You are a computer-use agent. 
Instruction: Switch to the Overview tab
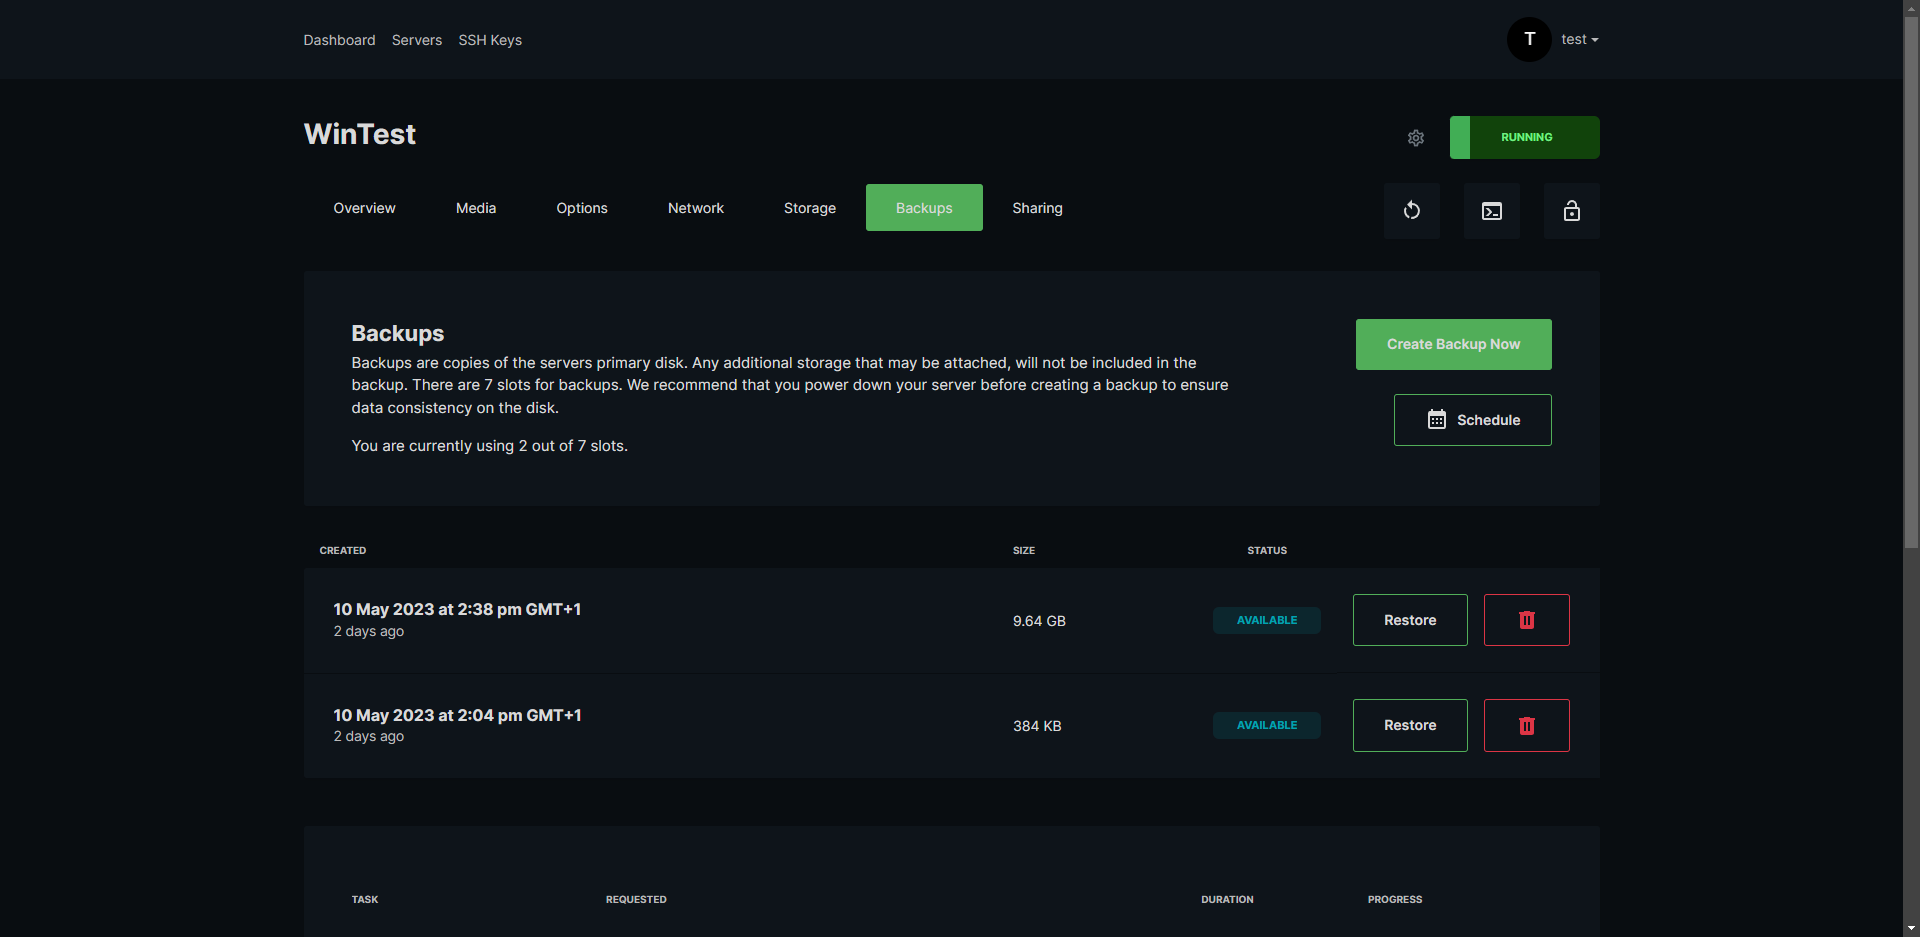(x=364, y=207)
